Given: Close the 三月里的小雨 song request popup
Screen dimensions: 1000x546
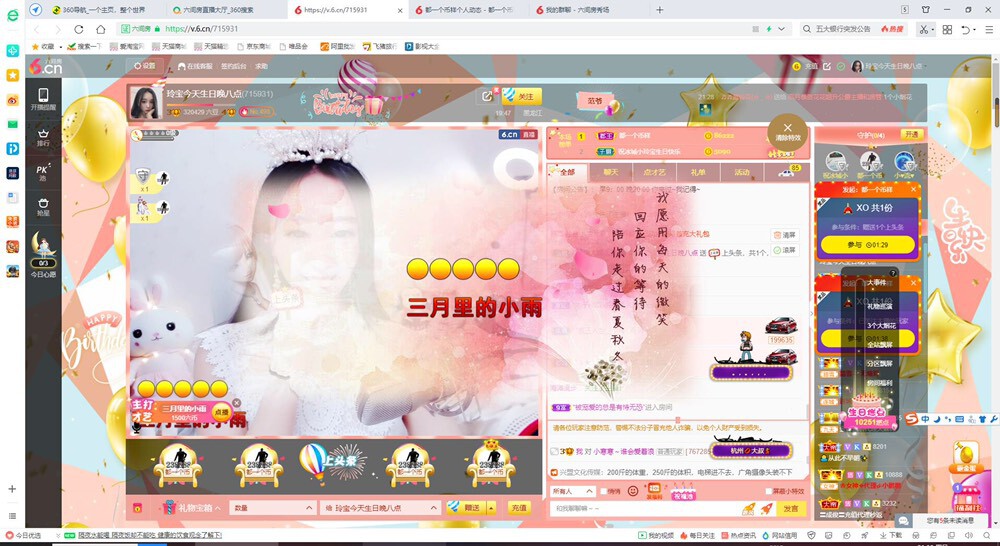Looking at the screenshot, I should (237, 402).
